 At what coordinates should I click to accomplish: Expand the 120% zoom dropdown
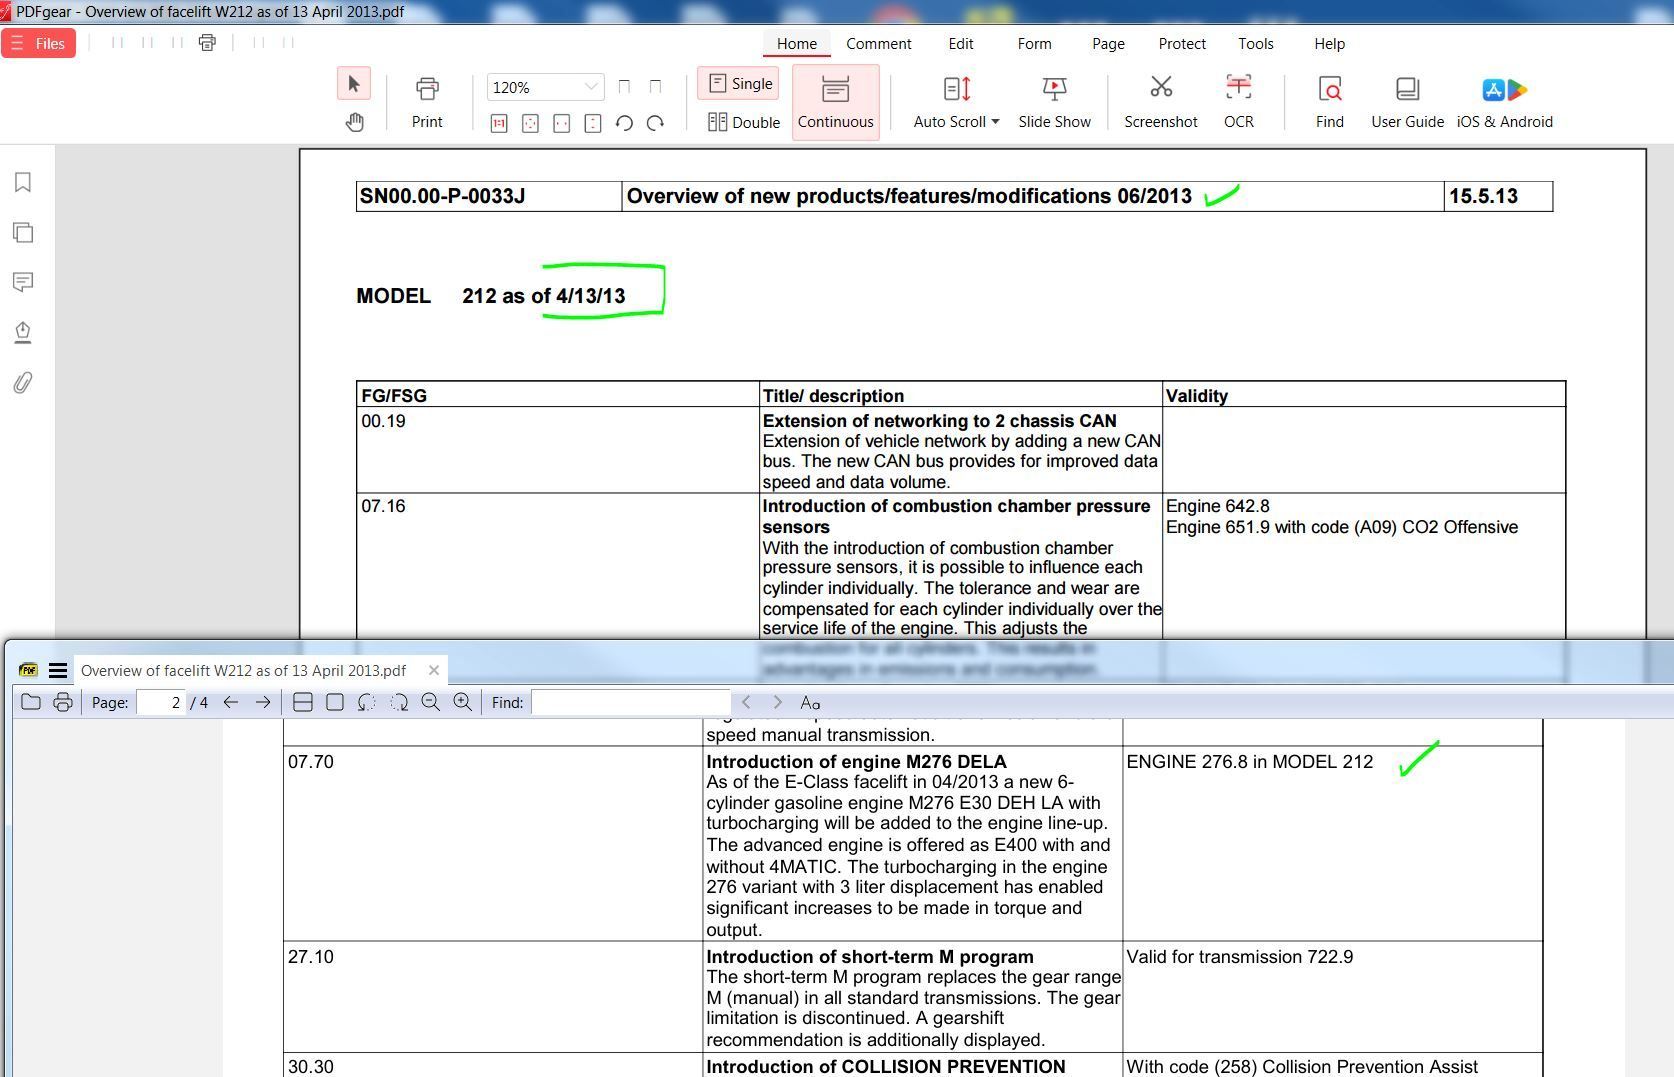click(591, 87)
